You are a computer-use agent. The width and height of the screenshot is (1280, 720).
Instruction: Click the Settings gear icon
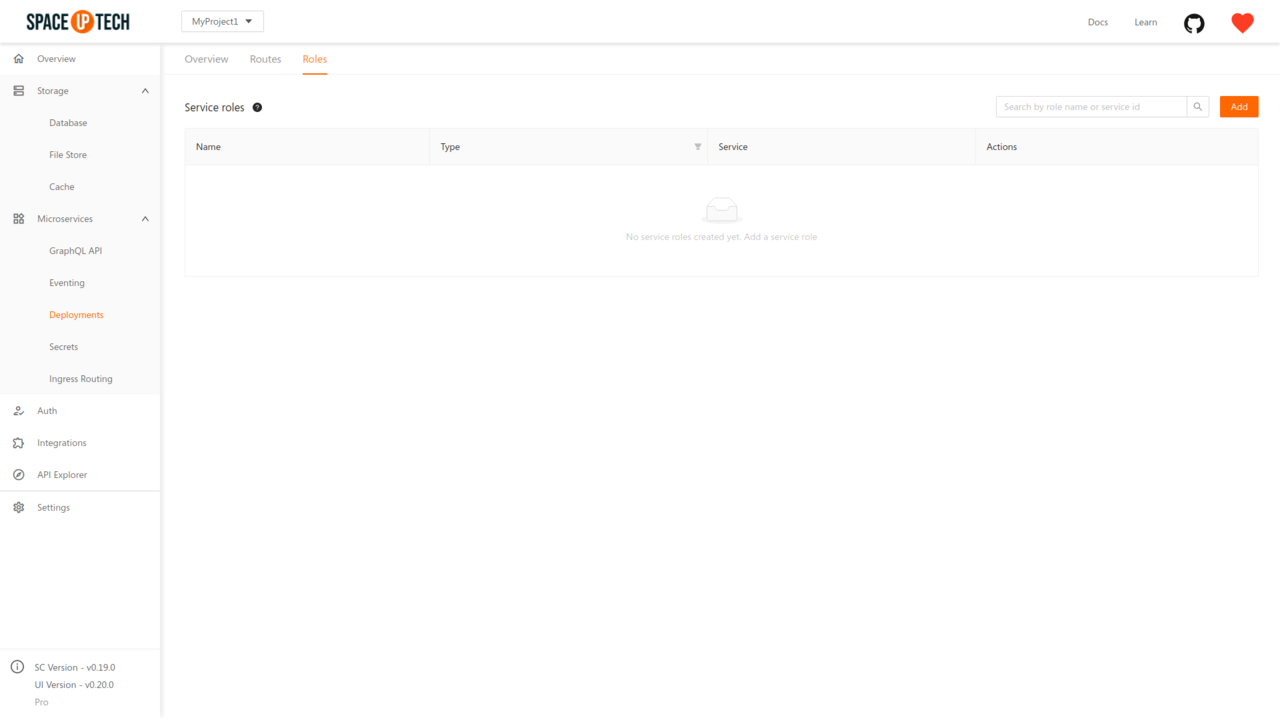tap(18, 507)
